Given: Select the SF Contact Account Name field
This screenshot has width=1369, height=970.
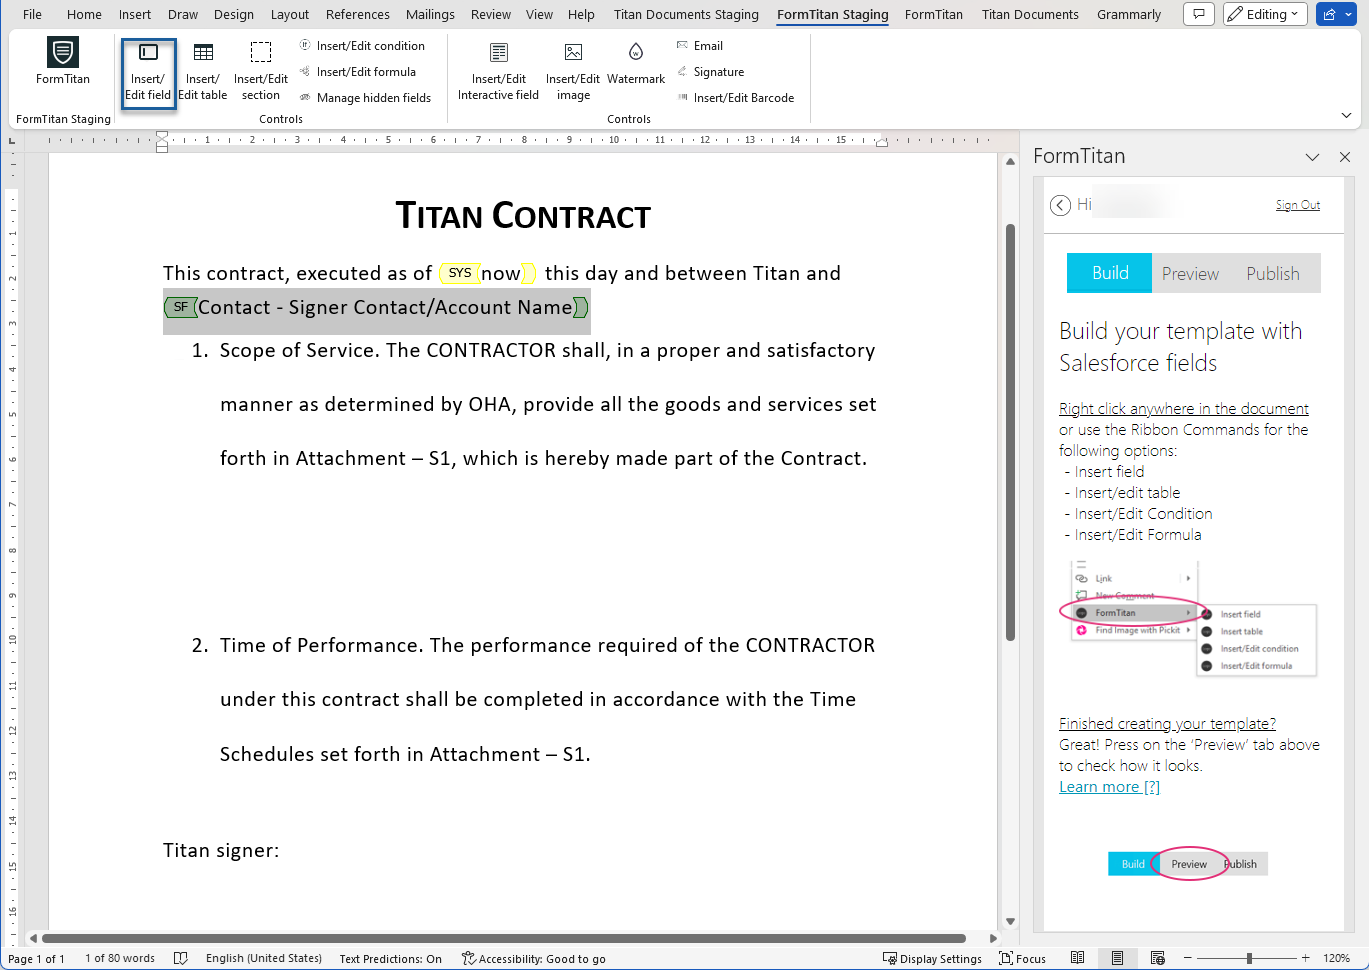Looking at the screenshot, I should pyautogui.click(x=377, y=307).
